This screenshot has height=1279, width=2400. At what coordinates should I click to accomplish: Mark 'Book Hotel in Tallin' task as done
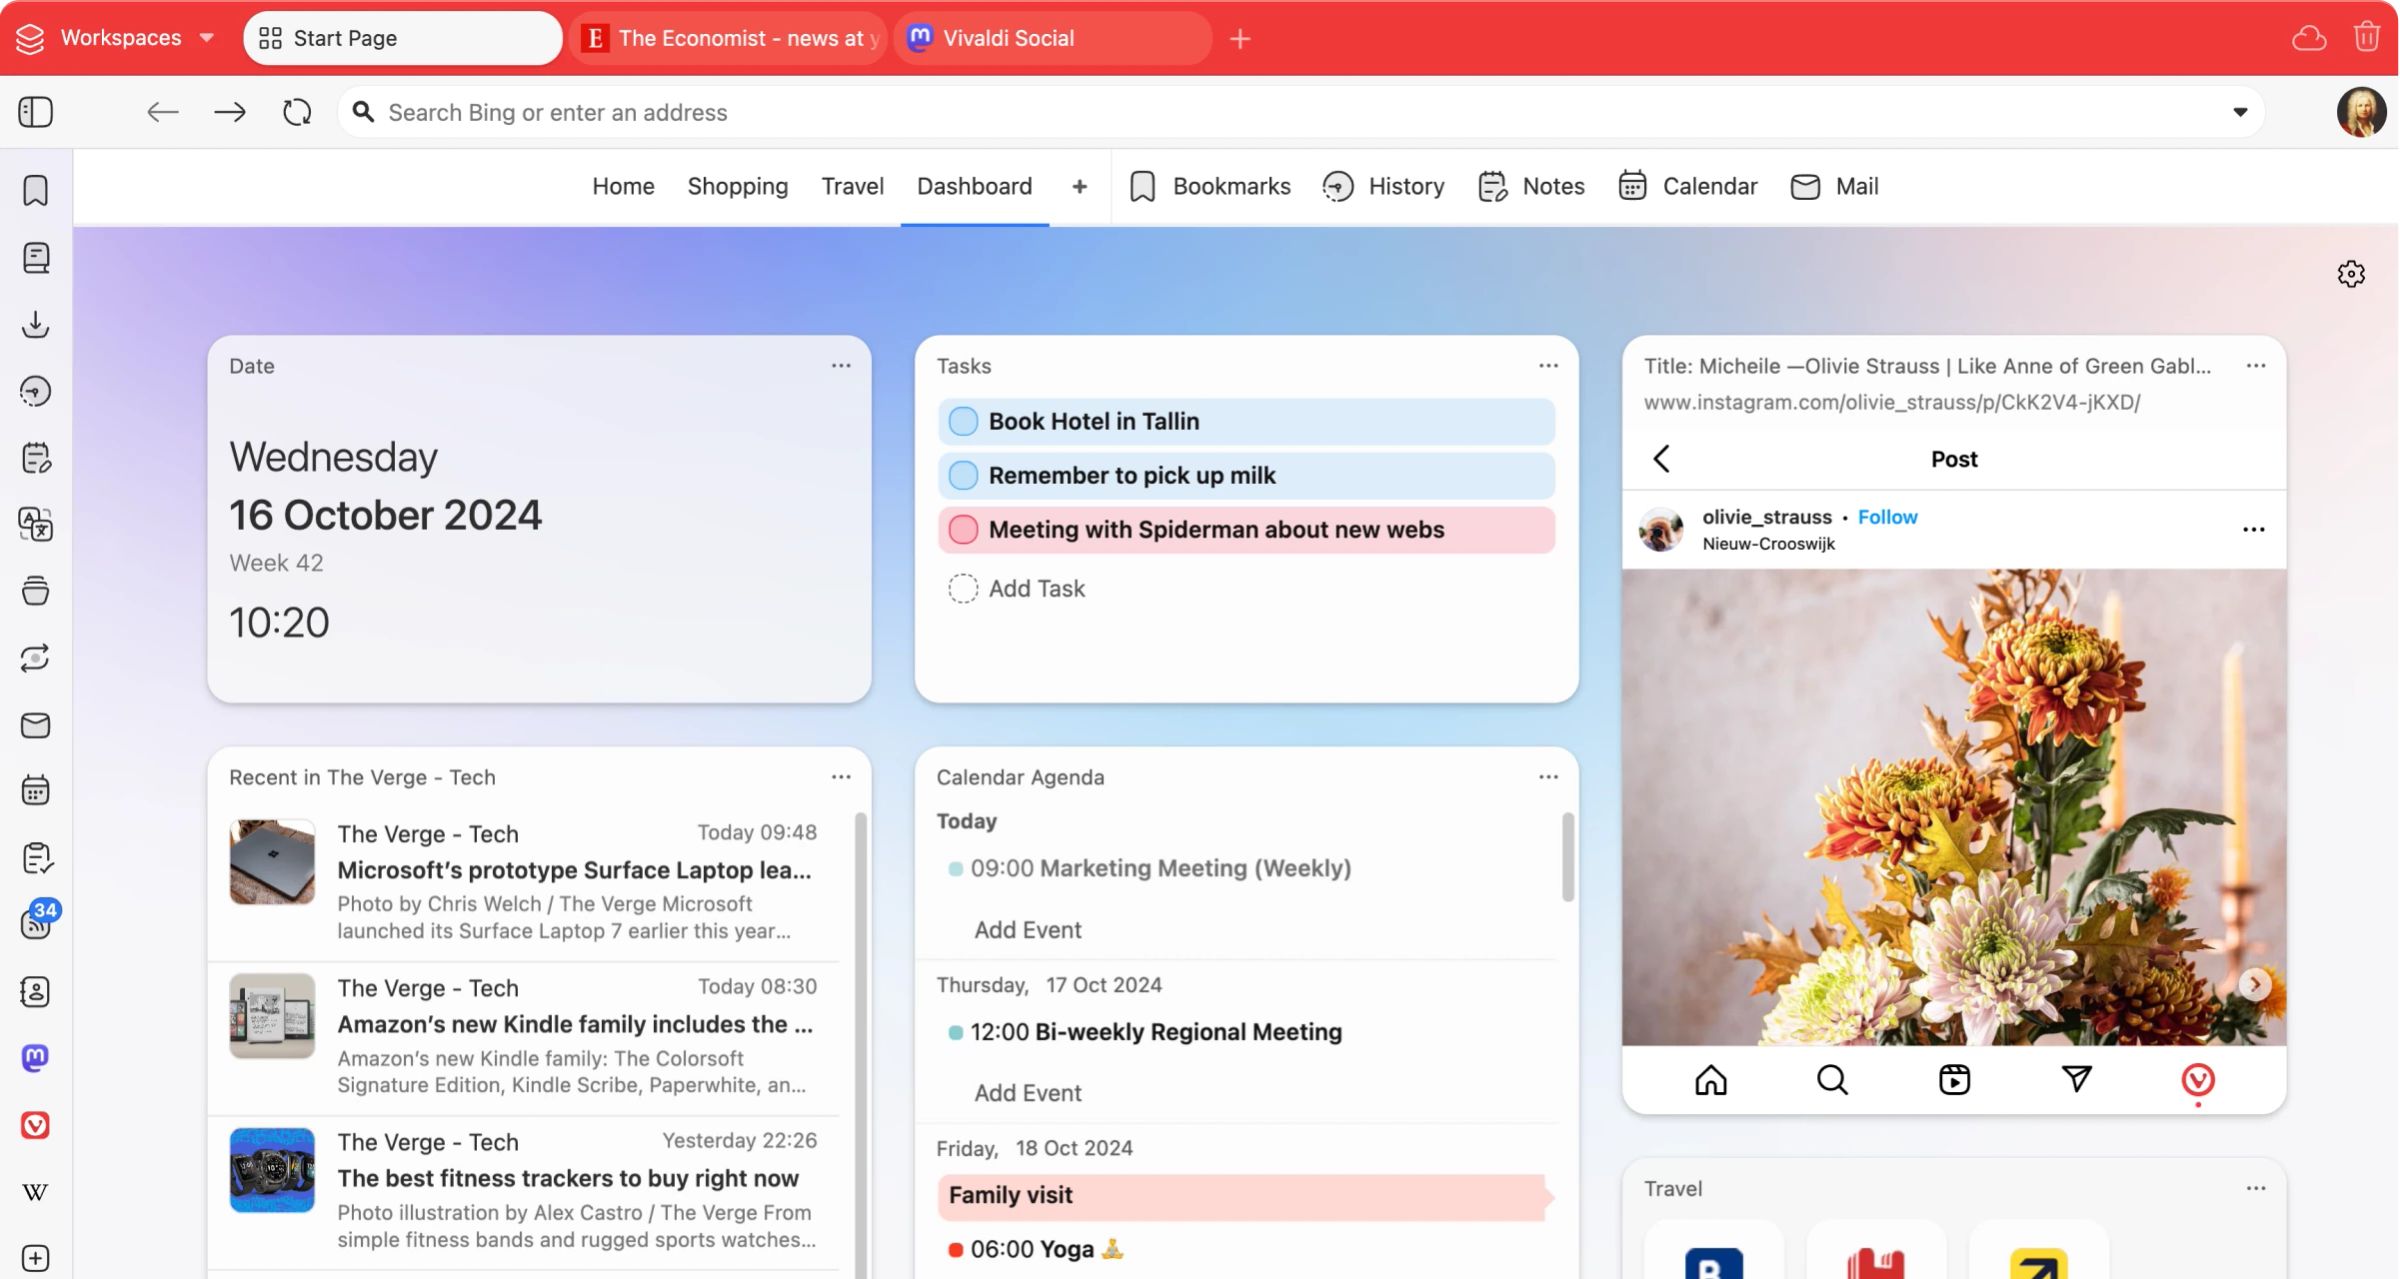pos(962,421)
